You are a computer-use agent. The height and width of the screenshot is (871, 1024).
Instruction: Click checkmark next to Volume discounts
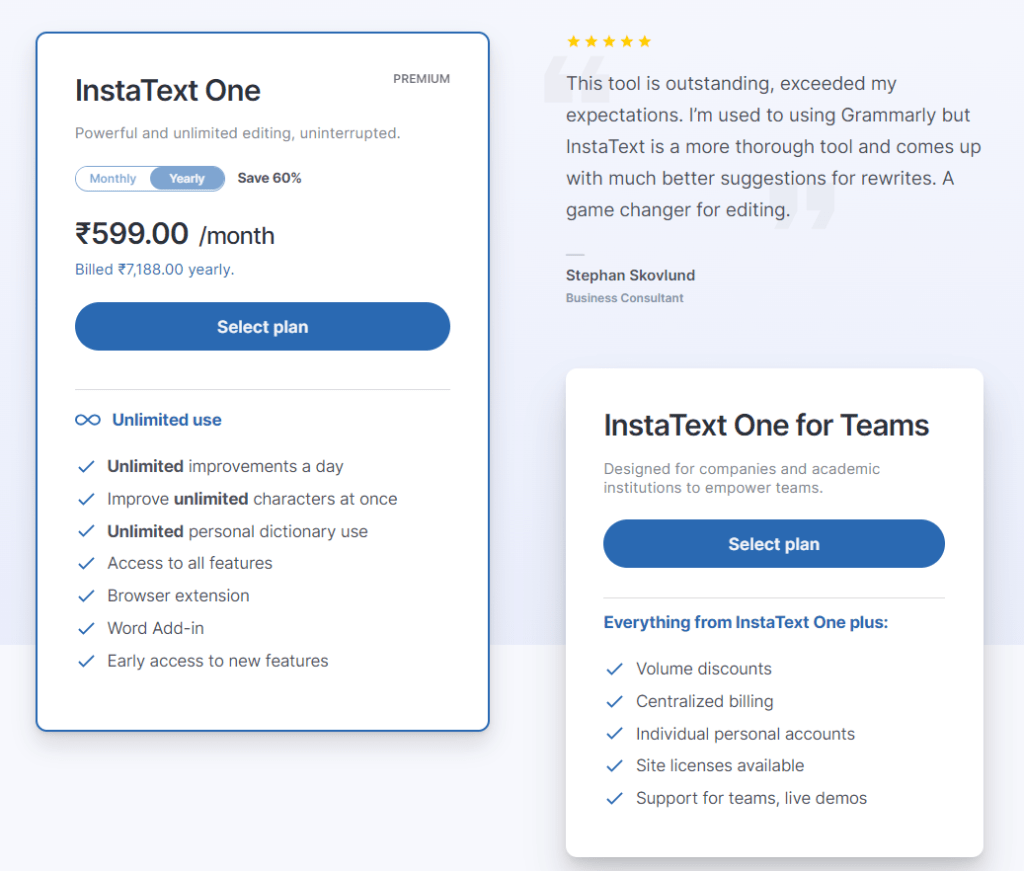click(615, 669)
